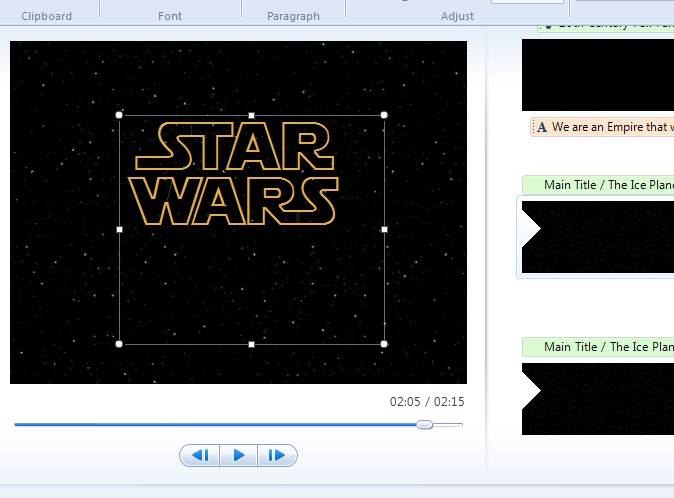Click the bottom-middle handle of the text box
Image resolution: width=674 pixels, height=498 pixels.
[251, 344]
